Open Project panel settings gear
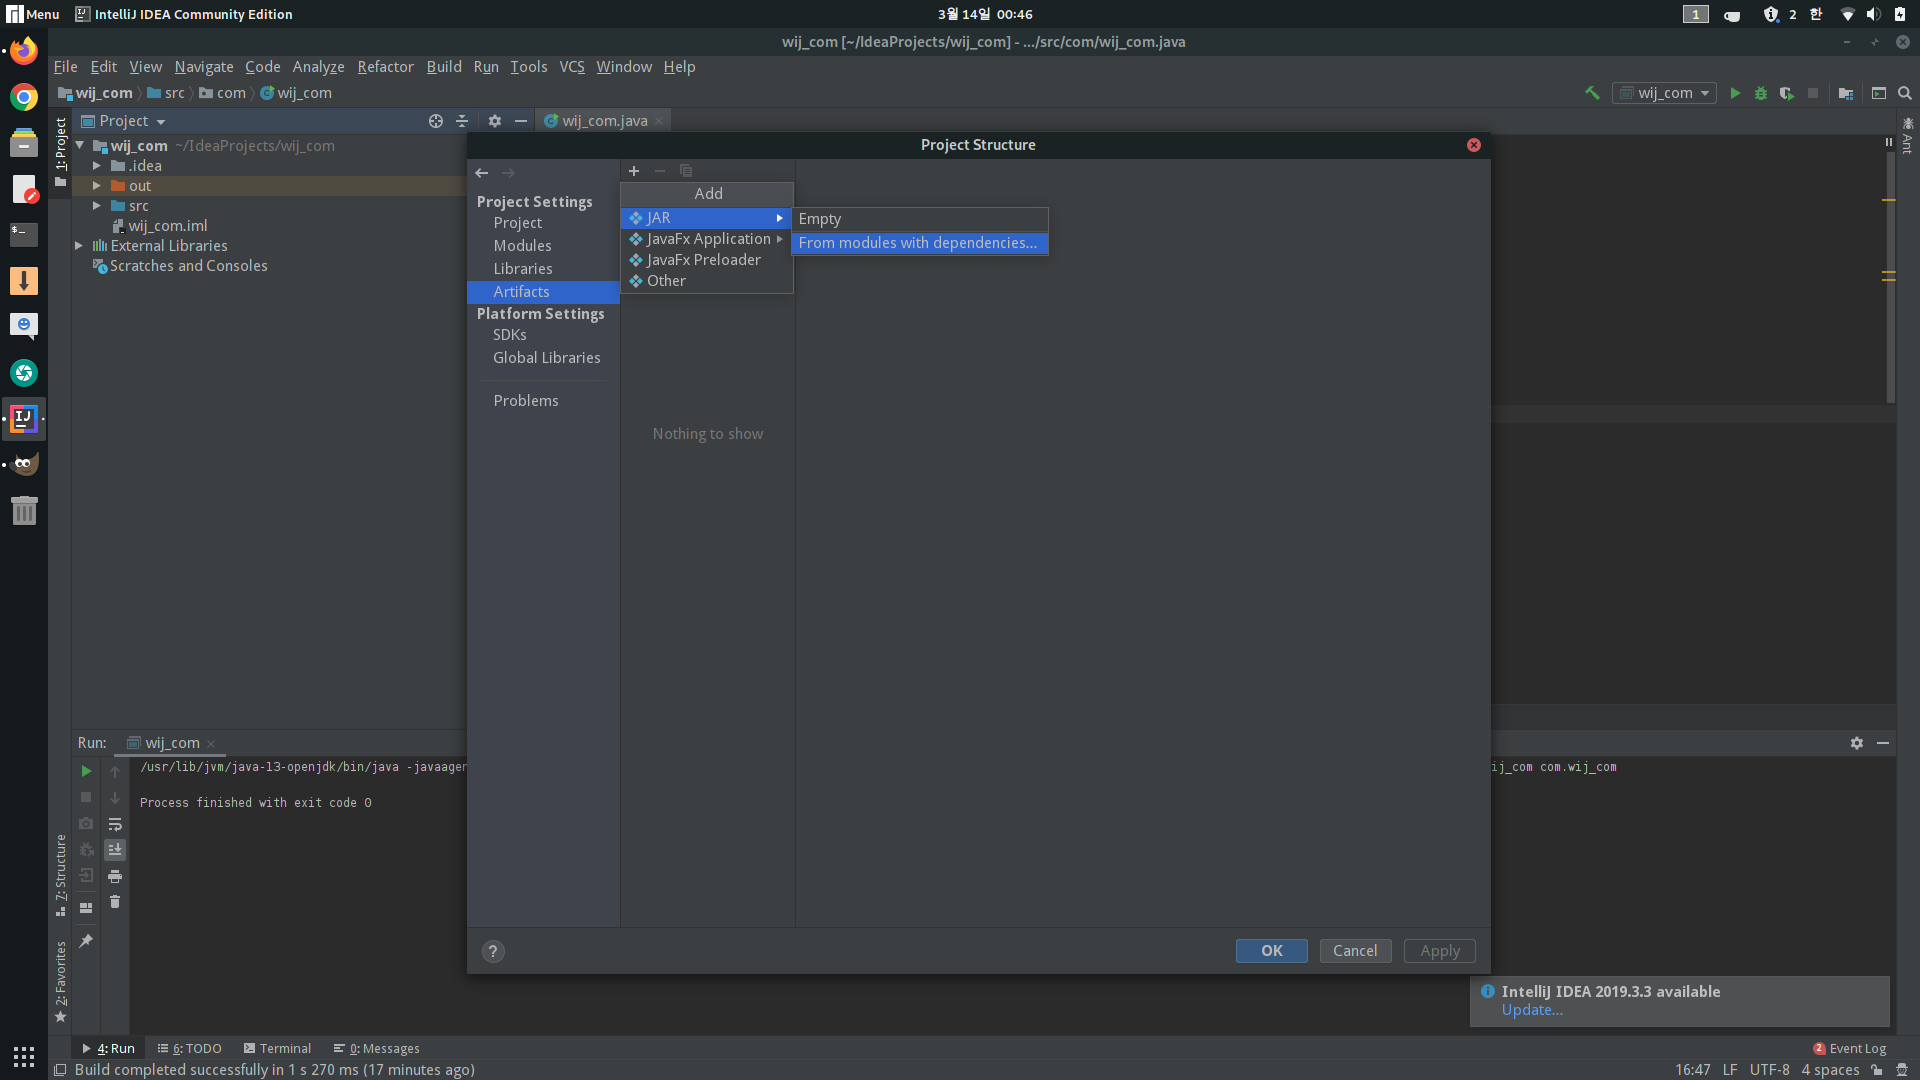Screen dimensions: 1920x1080 495,121
